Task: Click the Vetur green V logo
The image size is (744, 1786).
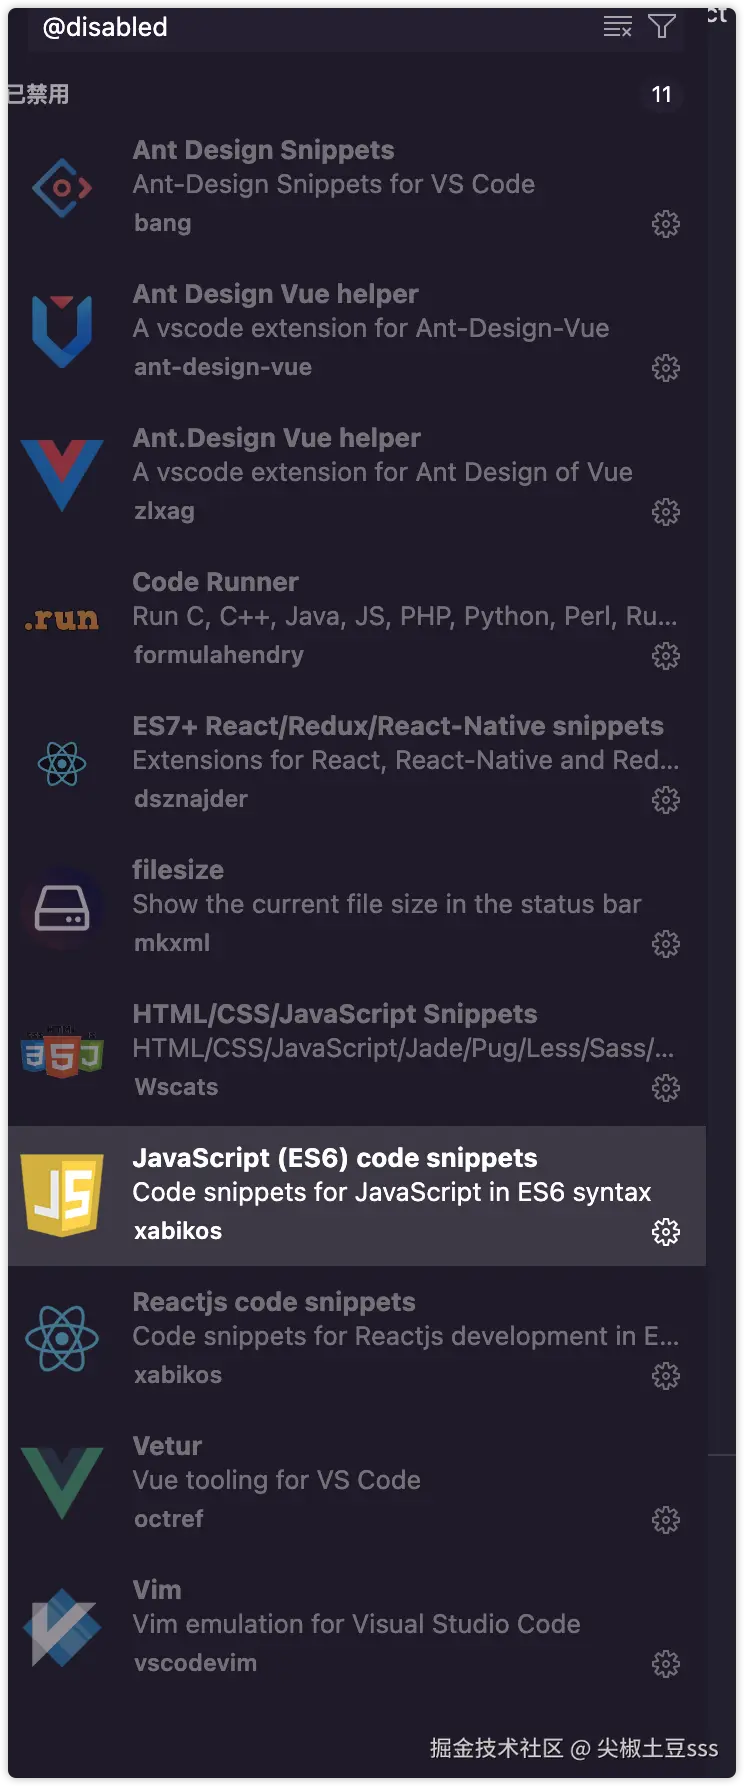Action: tap(62, 1483)
